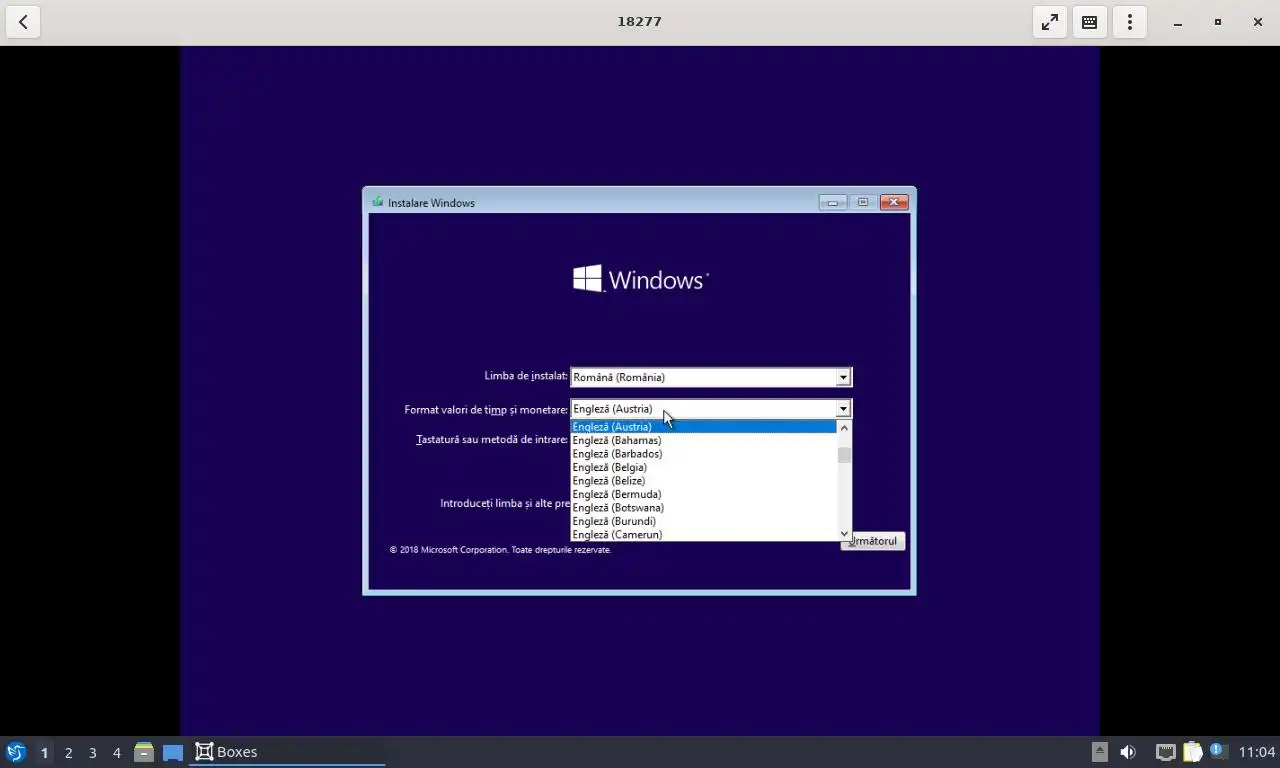
Task: Click the eject removable media tray icon
Action: [x=1099, y=752]
